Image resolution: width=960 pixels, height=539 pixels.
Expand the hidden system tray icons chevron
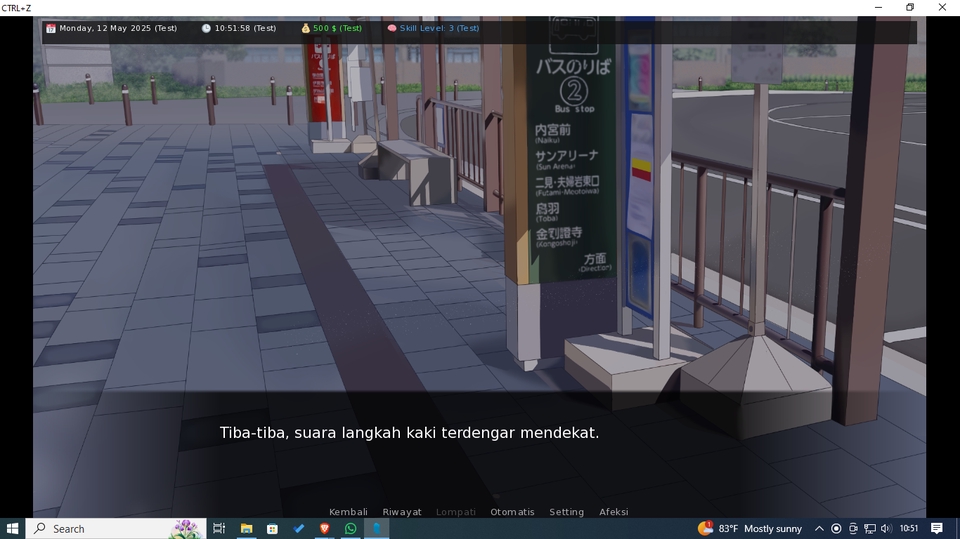click(819, 529)
